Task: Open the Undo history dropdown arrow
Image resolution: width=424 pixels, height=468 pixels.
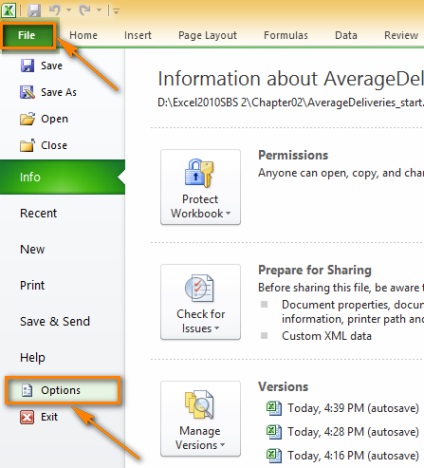Action: (x=69, y=10)
